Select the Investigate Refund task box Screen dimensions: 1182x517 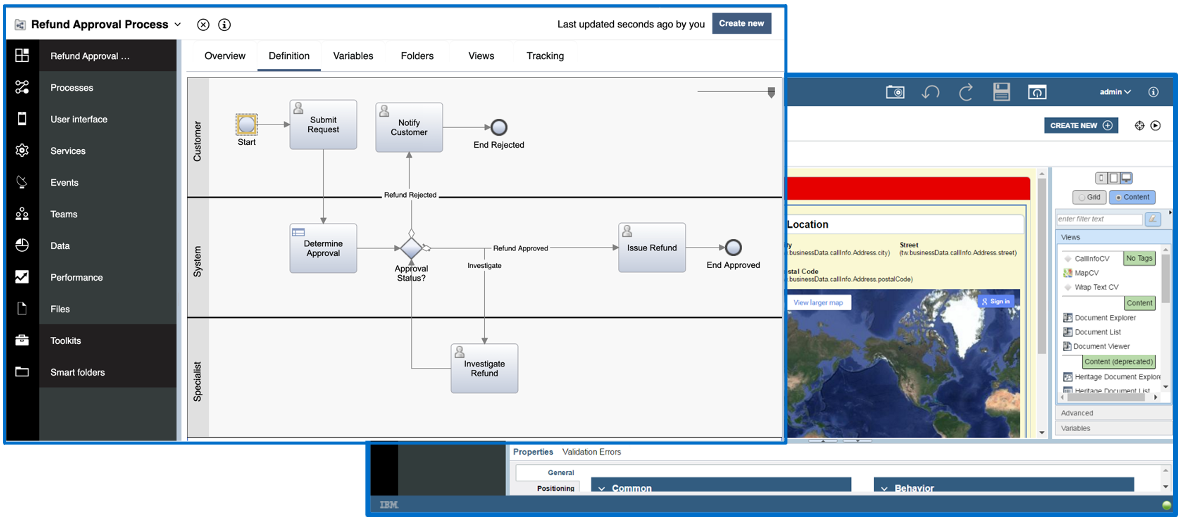[484, 368]
